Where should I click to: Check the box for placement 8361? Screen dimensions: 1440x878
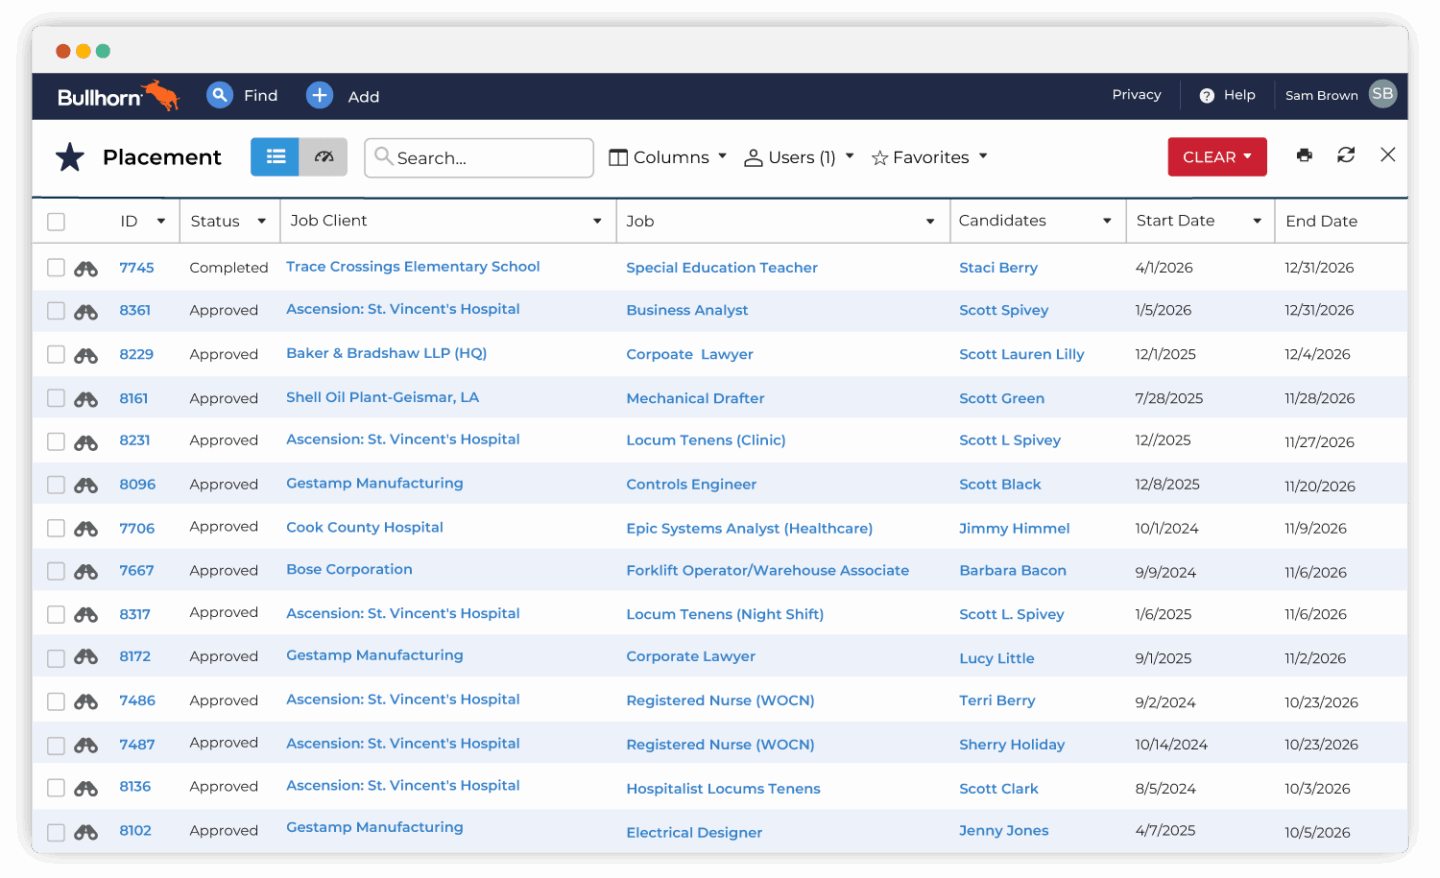coord(56,311)
